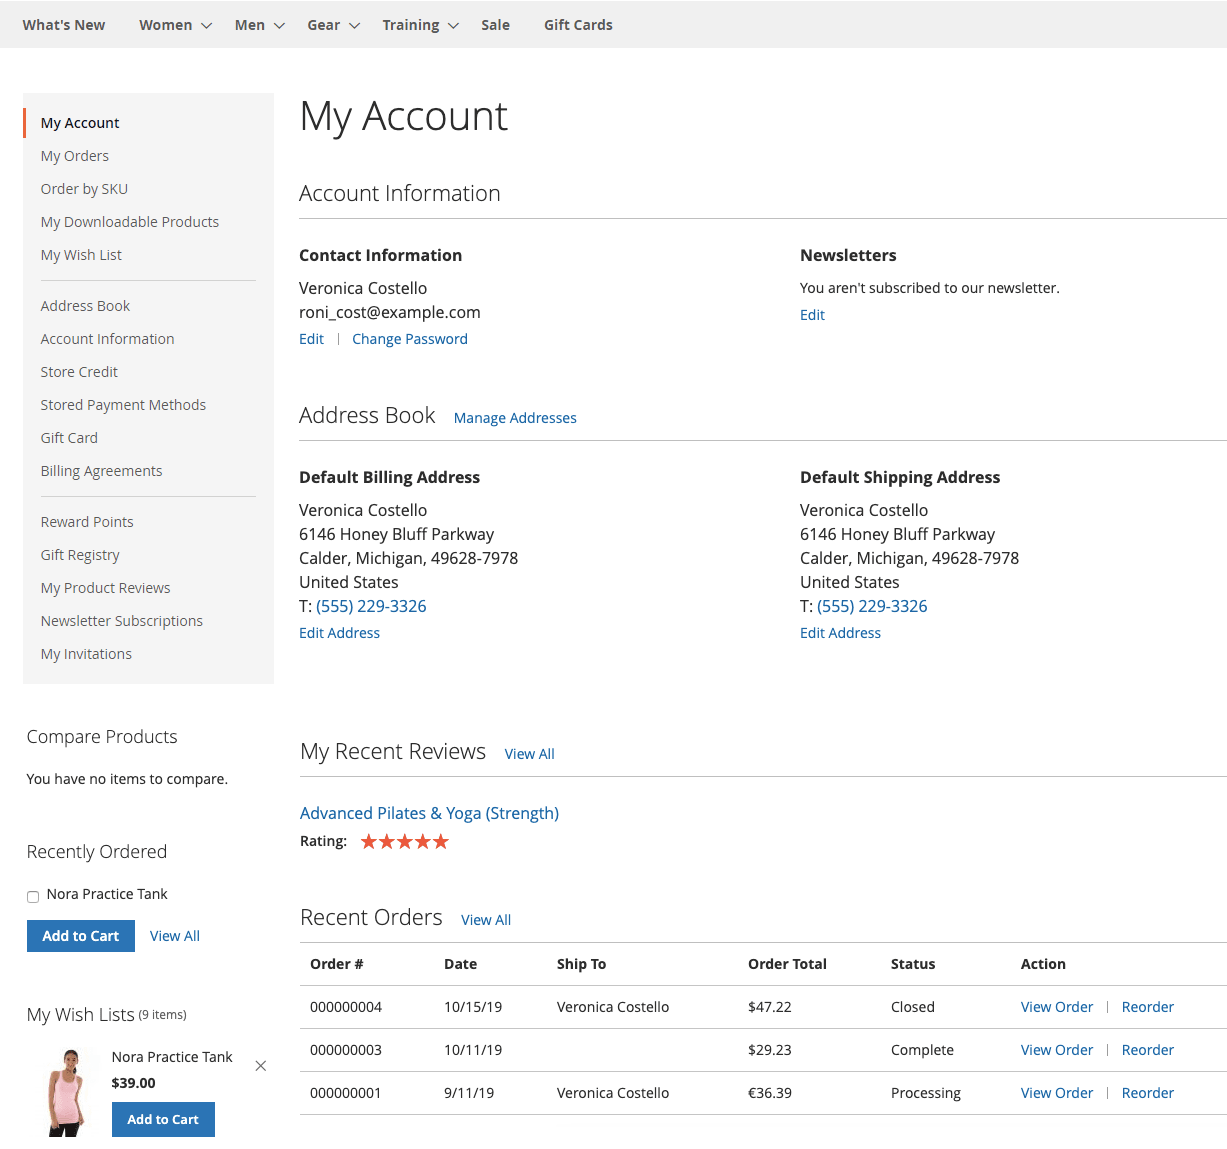Click the Change Password link

coord(410,339)
